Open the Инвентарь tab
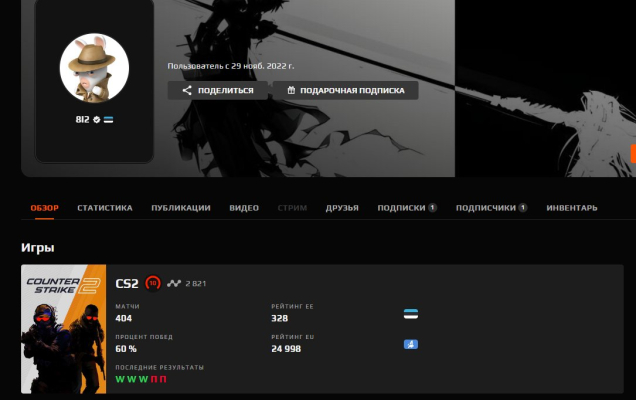Viewport: 636px width, 400px height. [572, 208]
